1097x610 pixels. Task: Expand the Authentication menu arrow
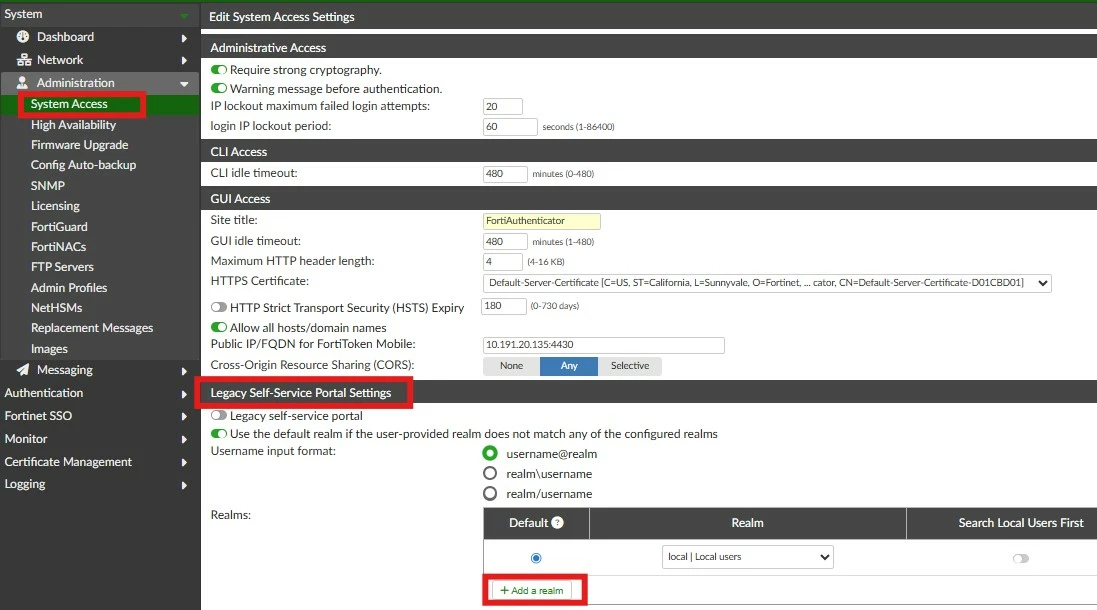coord(184,394)
